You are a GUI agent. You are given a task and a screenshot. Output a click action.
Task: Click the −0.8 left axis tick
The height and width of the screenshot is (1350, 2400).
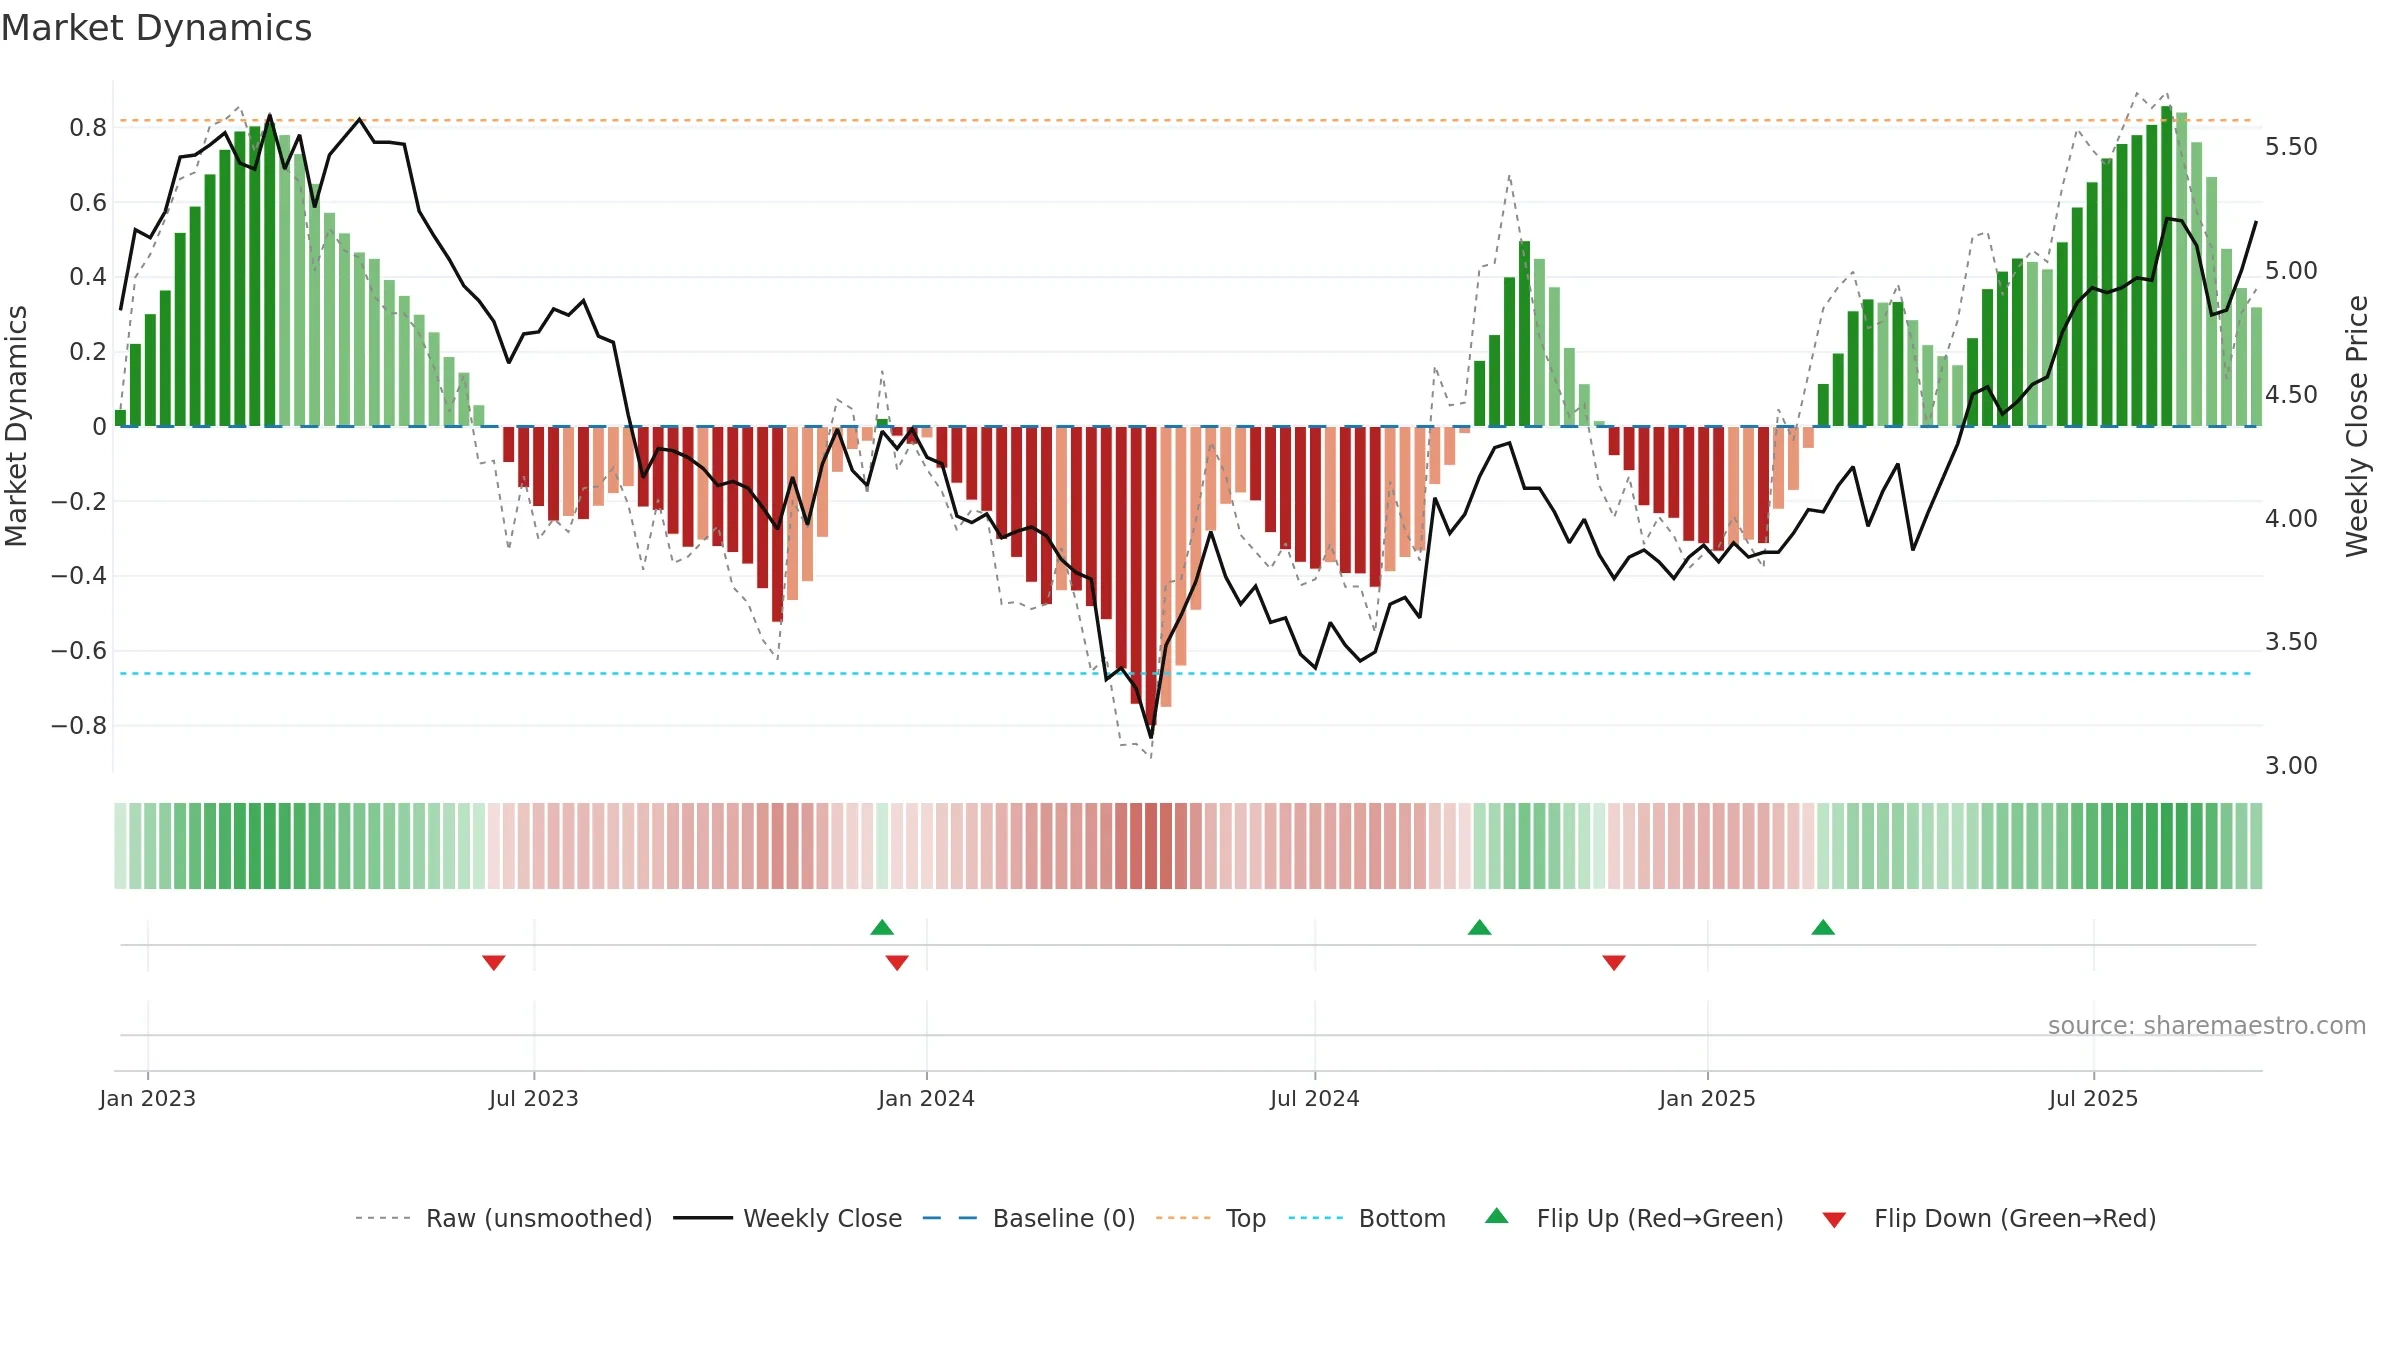(79, 726)
